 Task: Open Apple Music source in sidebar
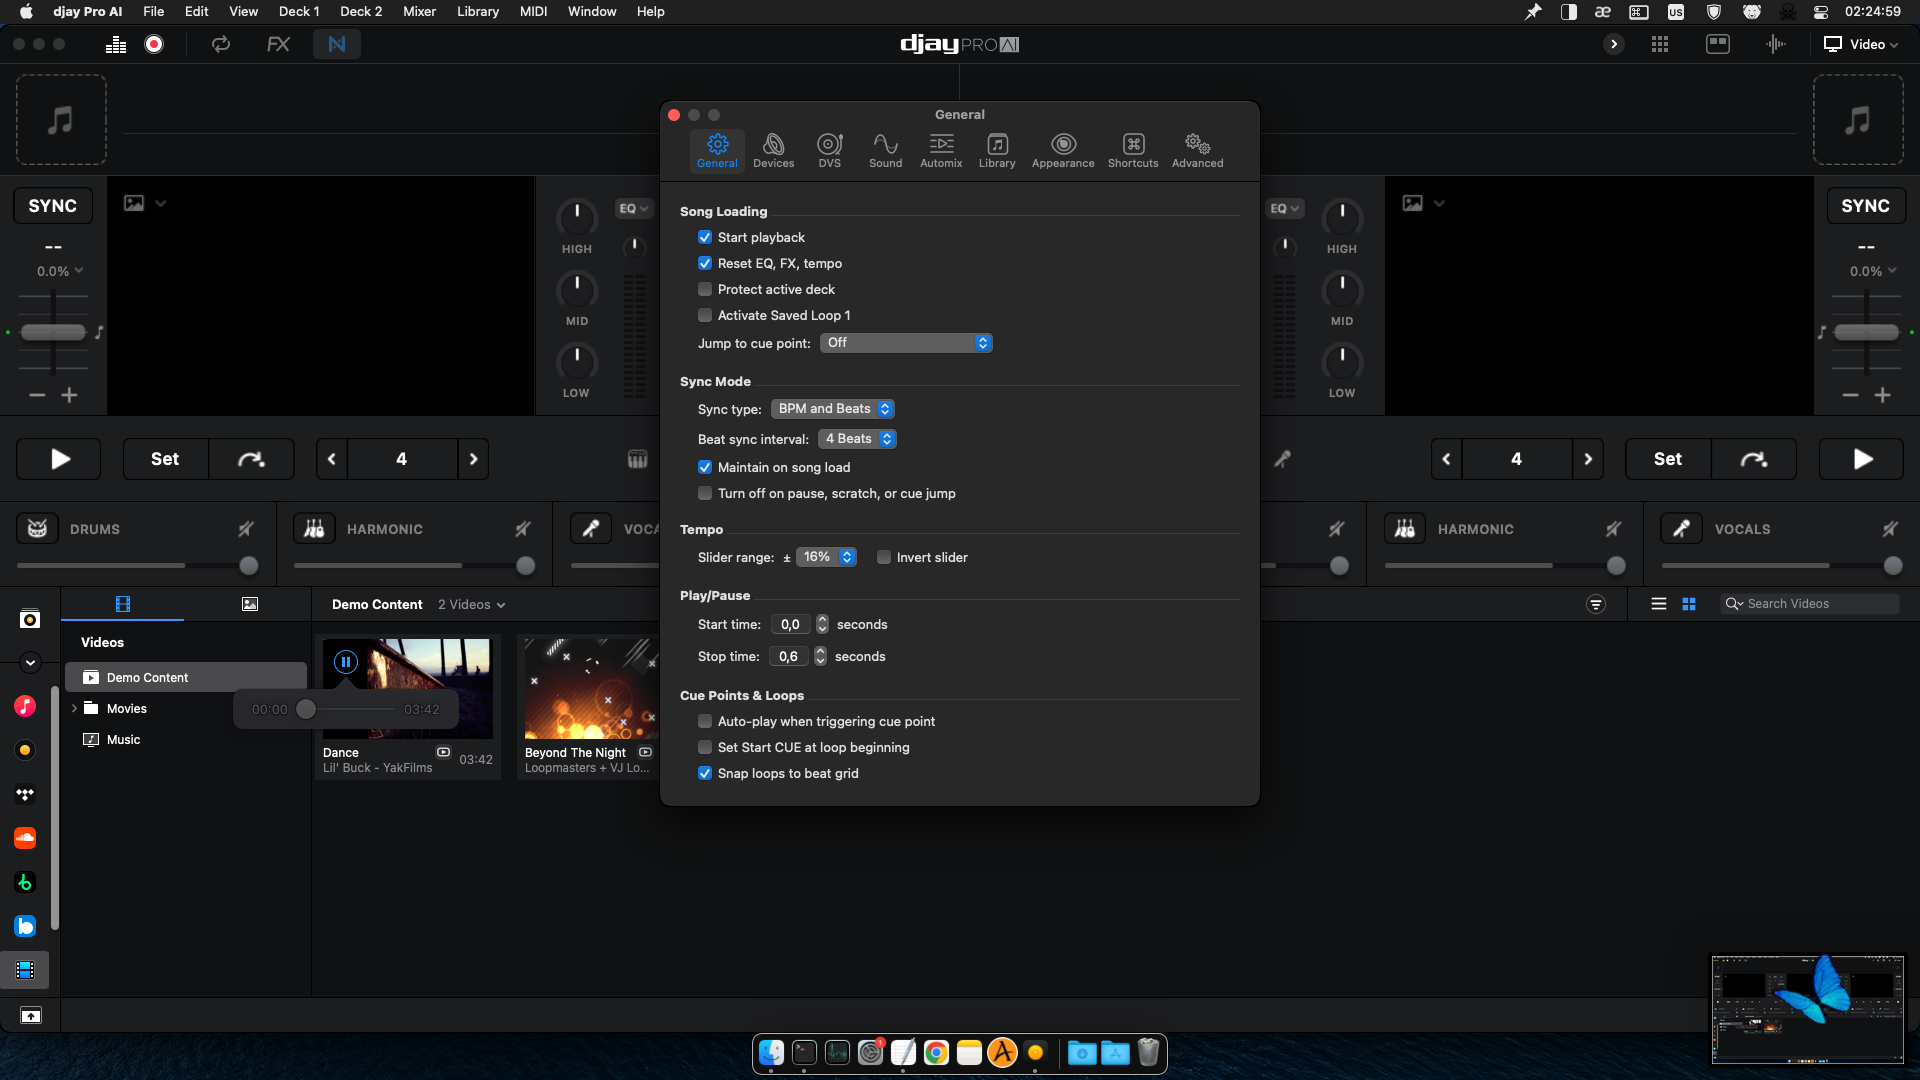25,706
